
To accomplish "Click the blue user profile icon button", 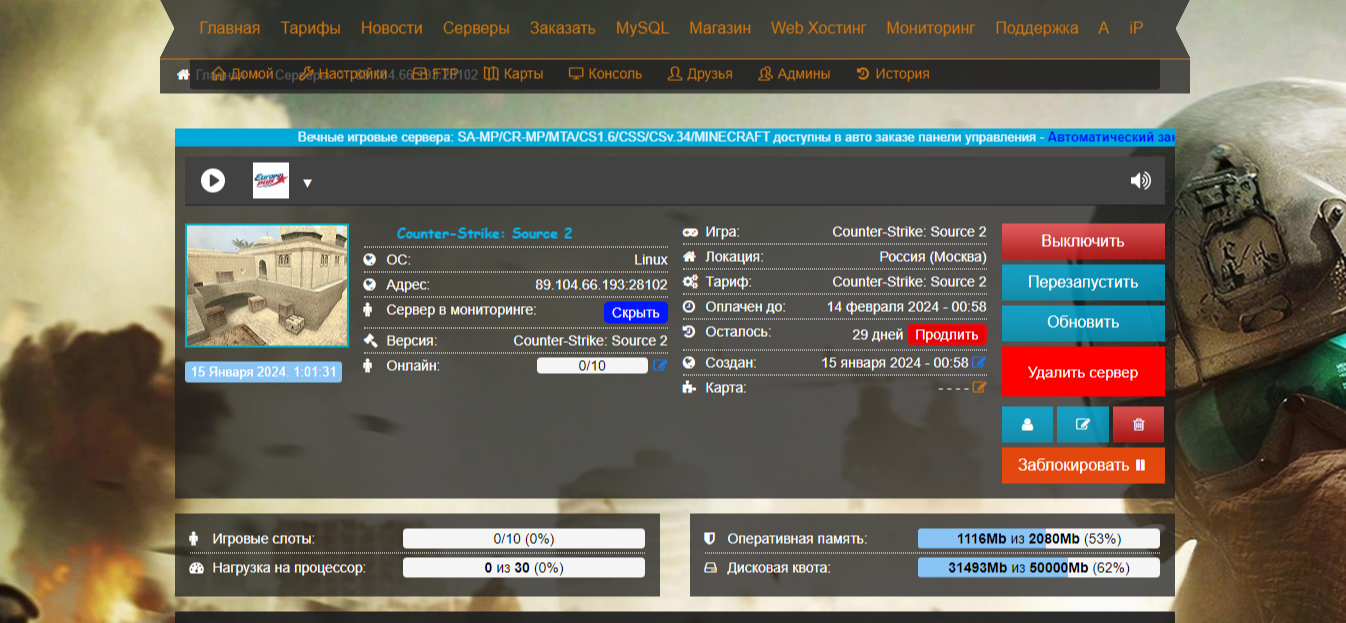I will pos(1027,424).
